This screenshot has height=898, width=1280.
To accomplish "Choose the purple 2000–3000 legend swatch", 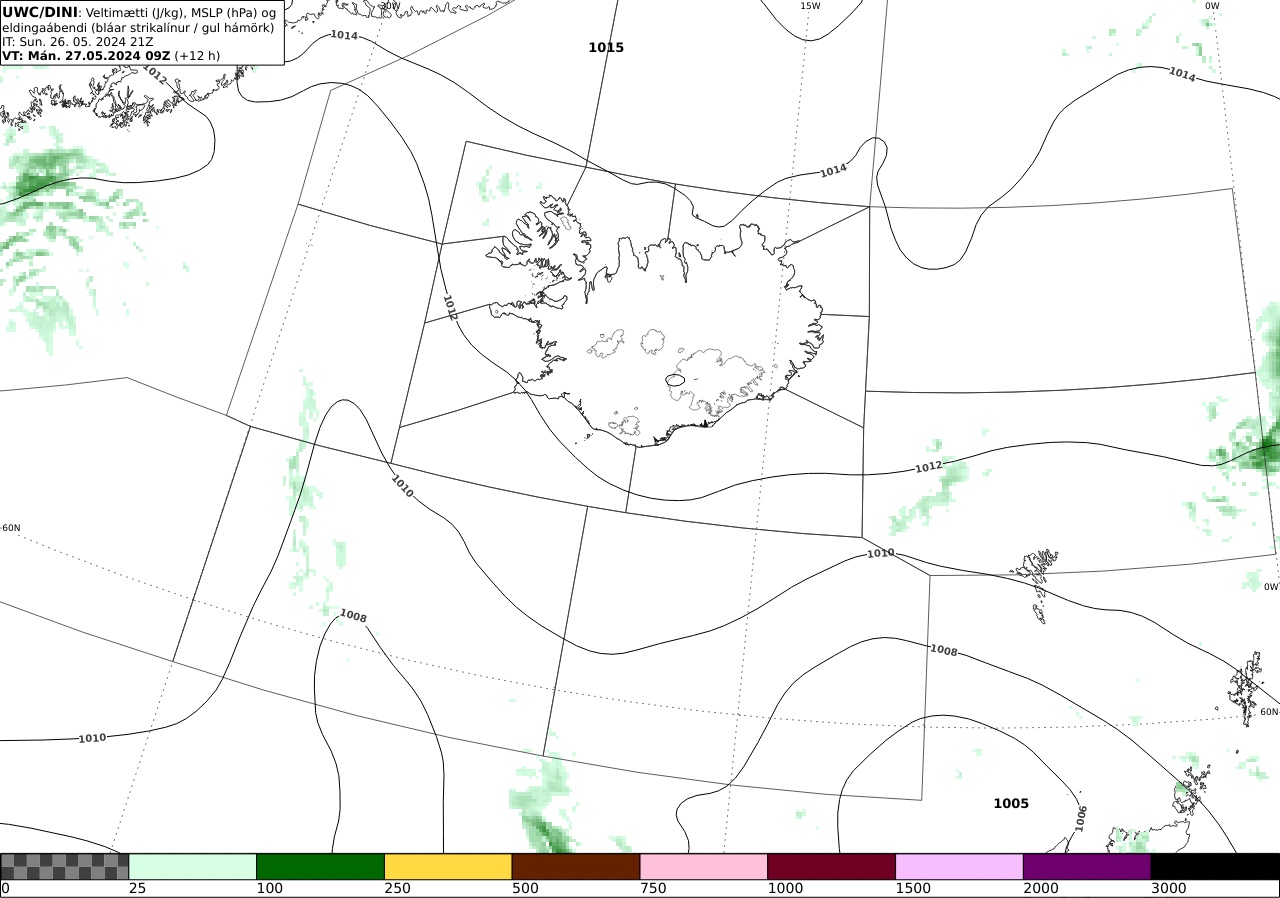I will click(1087, 866).
